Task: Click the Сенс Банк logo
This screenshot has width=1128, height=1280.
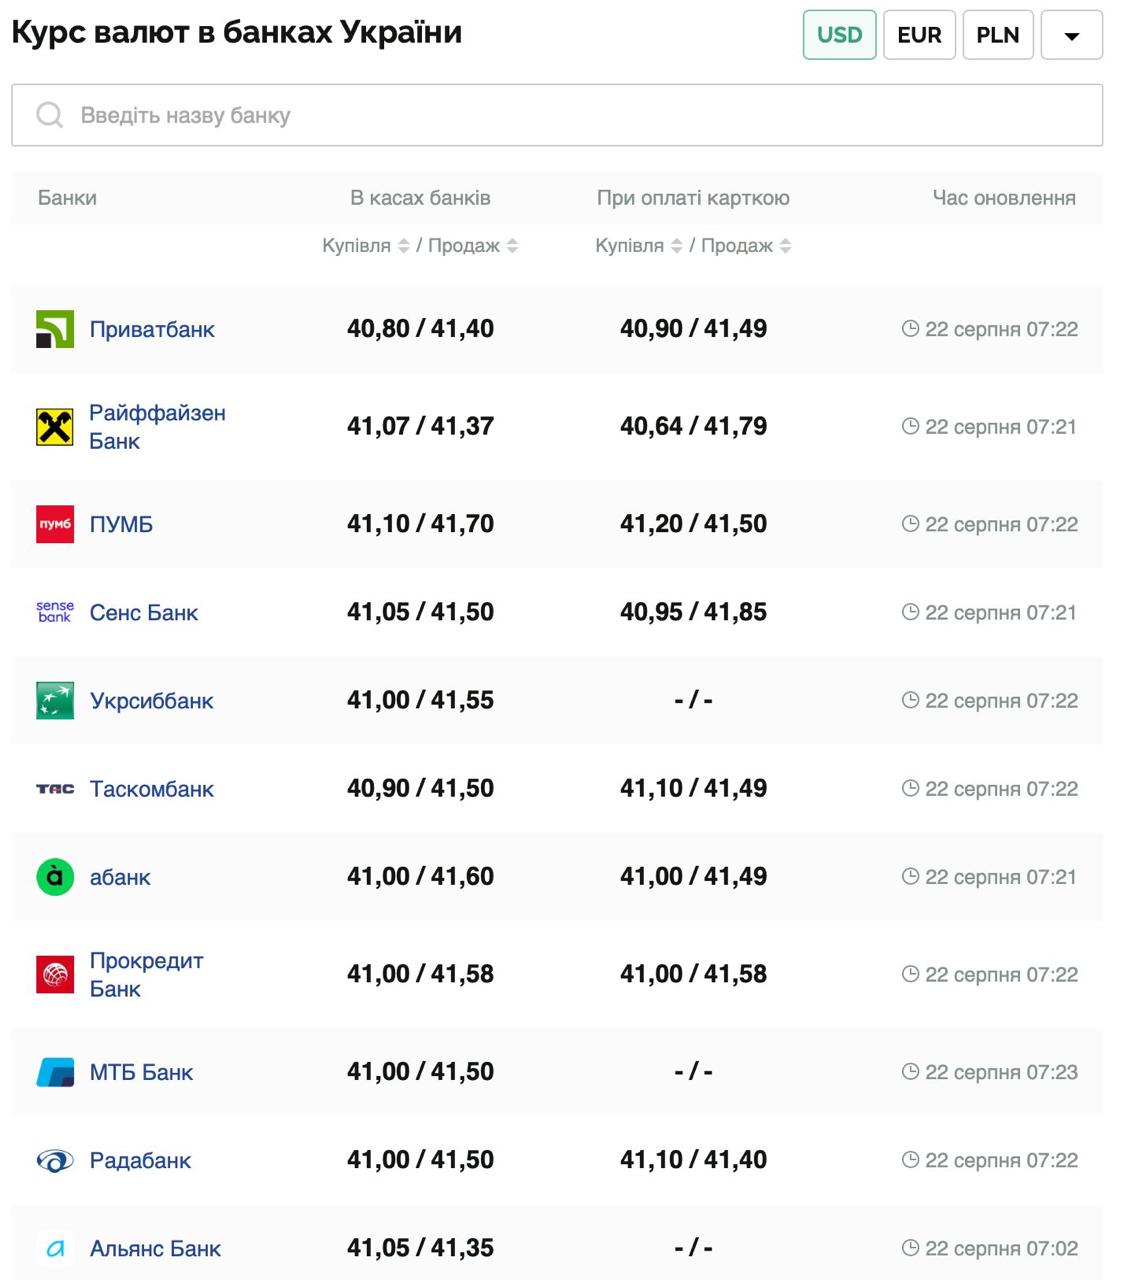Action: 55,612
